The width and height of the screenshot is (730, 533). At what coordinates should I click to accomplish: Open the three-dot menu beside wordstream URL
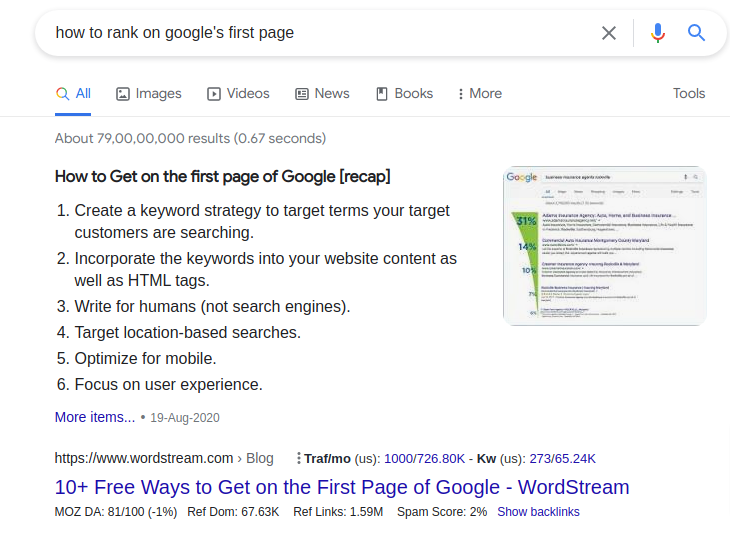(x=298, y=459)
